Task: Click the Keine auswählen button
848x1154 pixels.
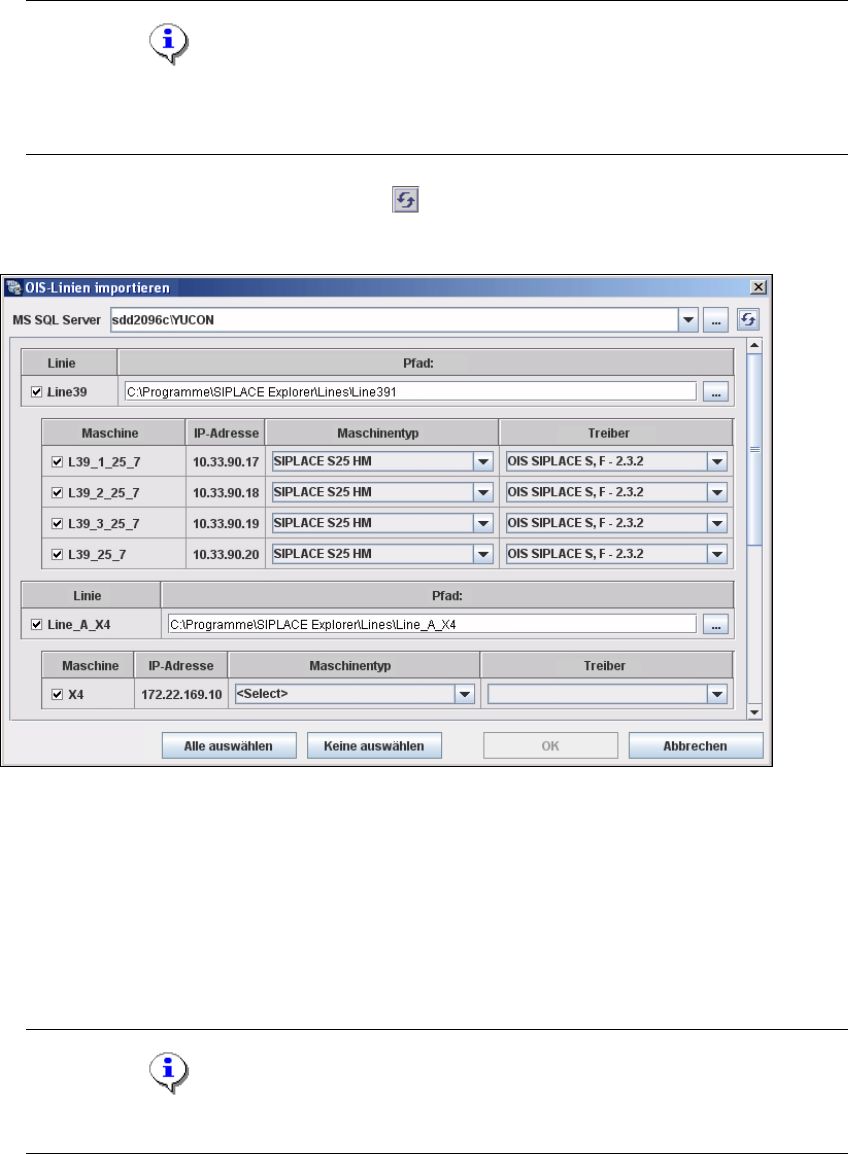Action: point(374,746)
